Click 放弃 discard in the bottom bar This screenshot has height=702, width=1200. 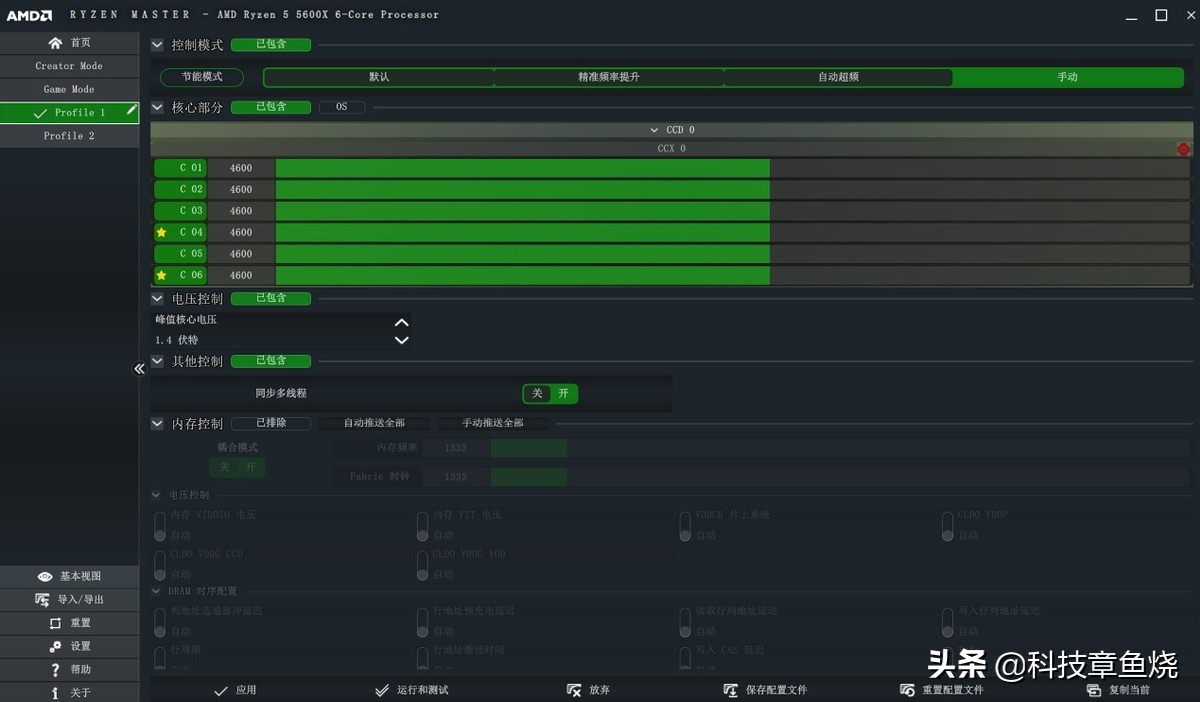[x=588, y=690]
